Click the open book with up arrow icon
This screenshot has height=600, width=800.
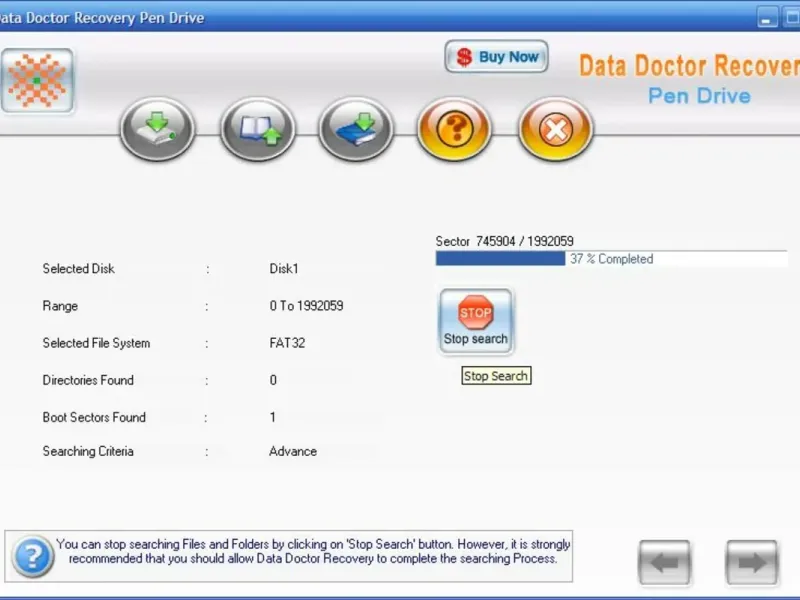pos(258,129)
